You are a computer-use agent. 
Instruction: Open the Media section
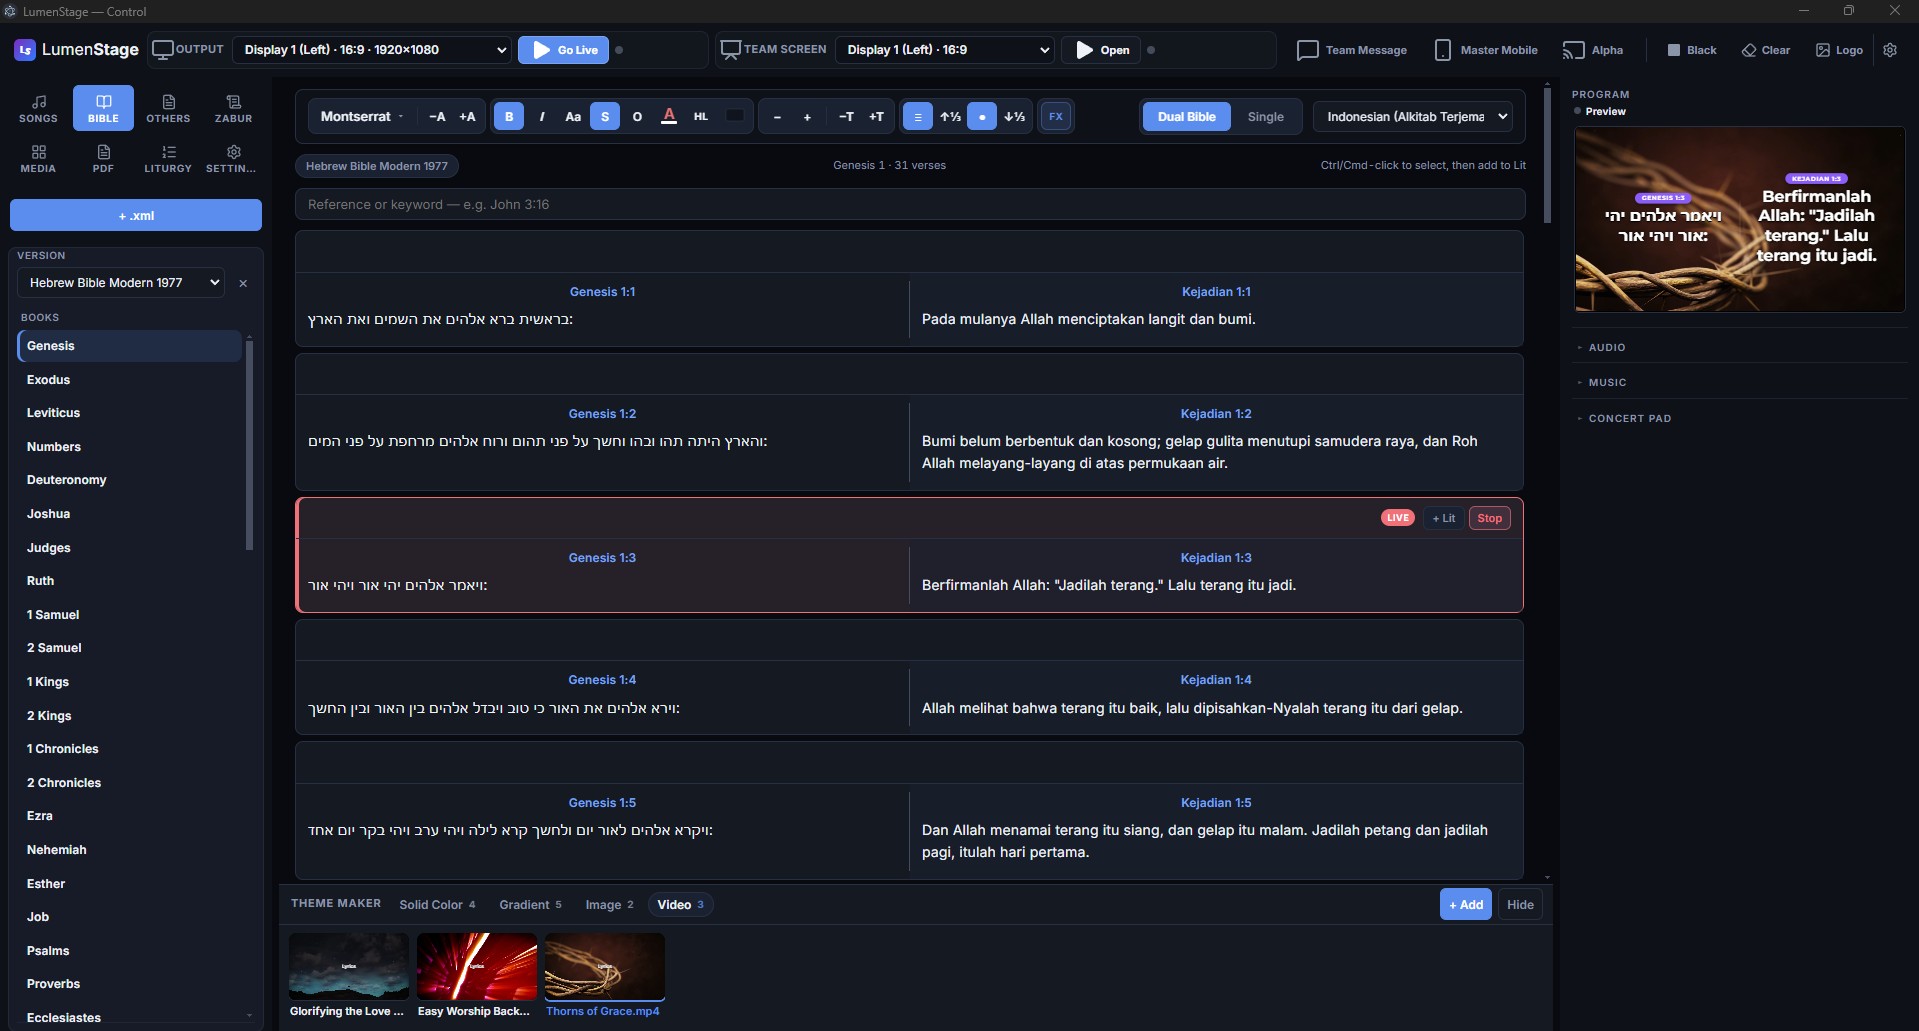38,158
